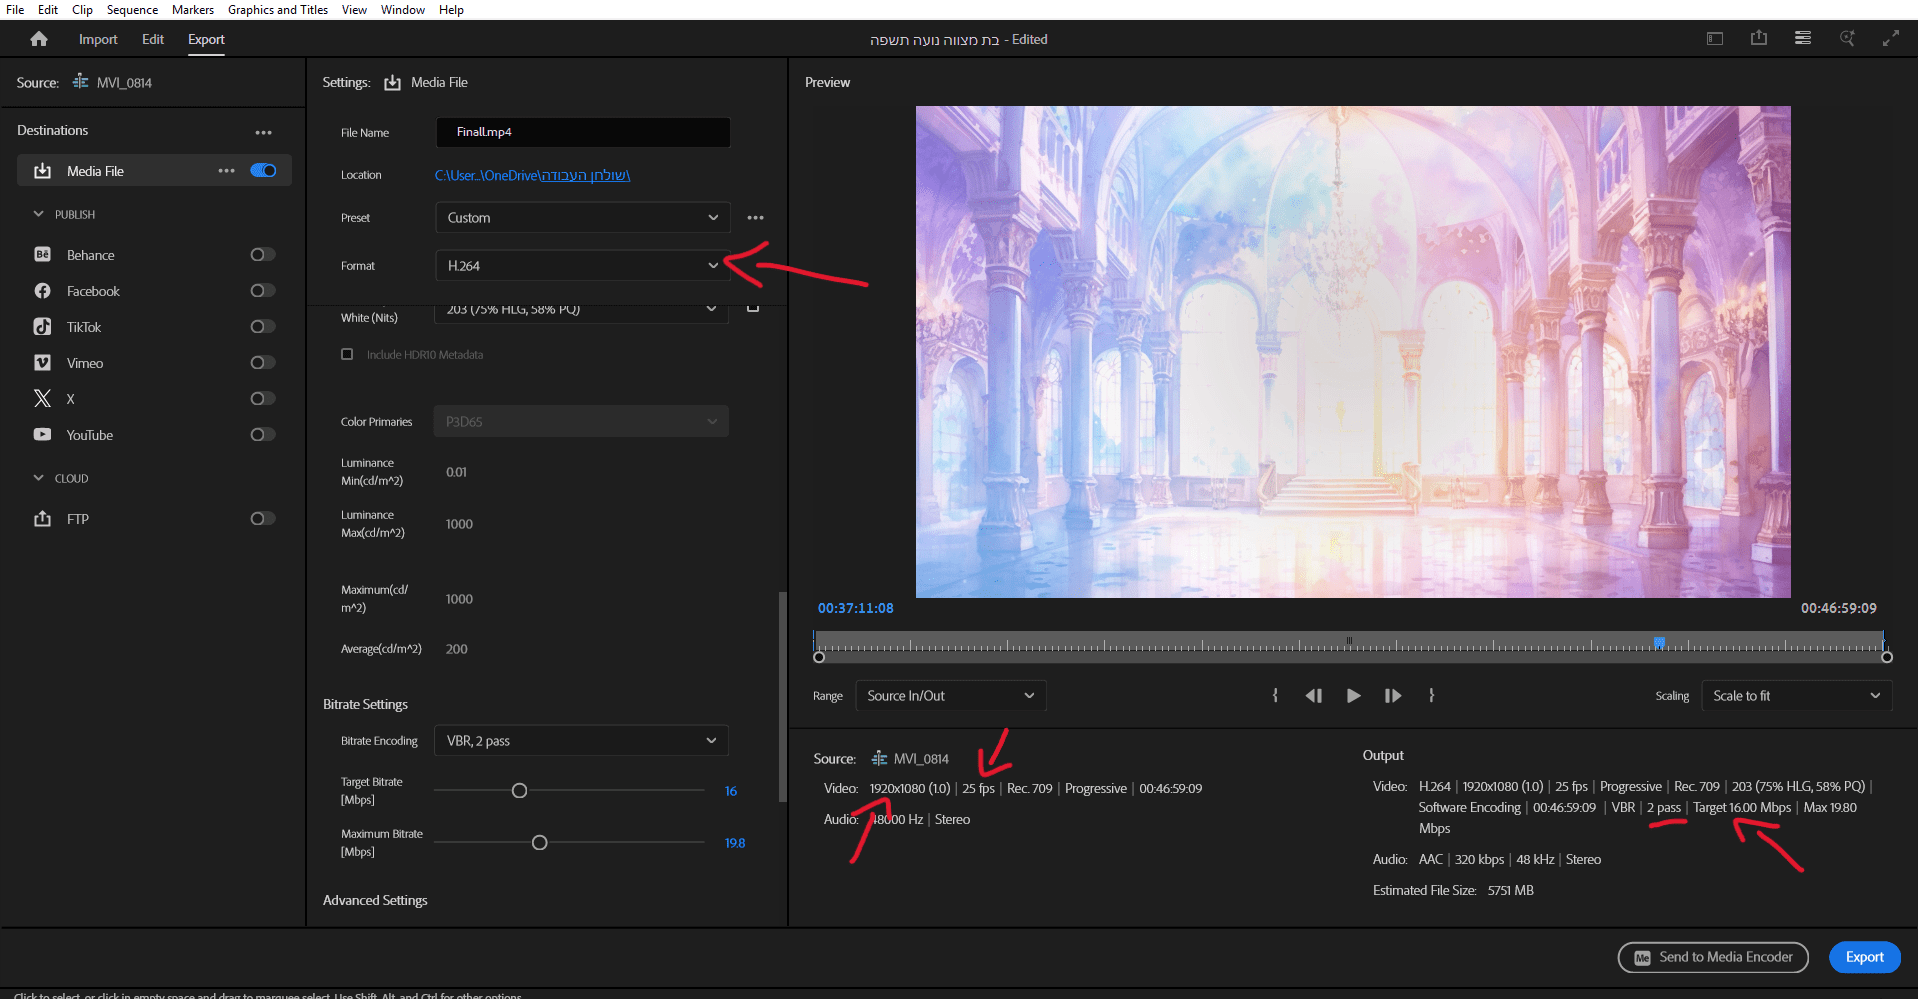Click the TikTok destination icon
This screenshot has width=1918, height=999.
[42, 327]
